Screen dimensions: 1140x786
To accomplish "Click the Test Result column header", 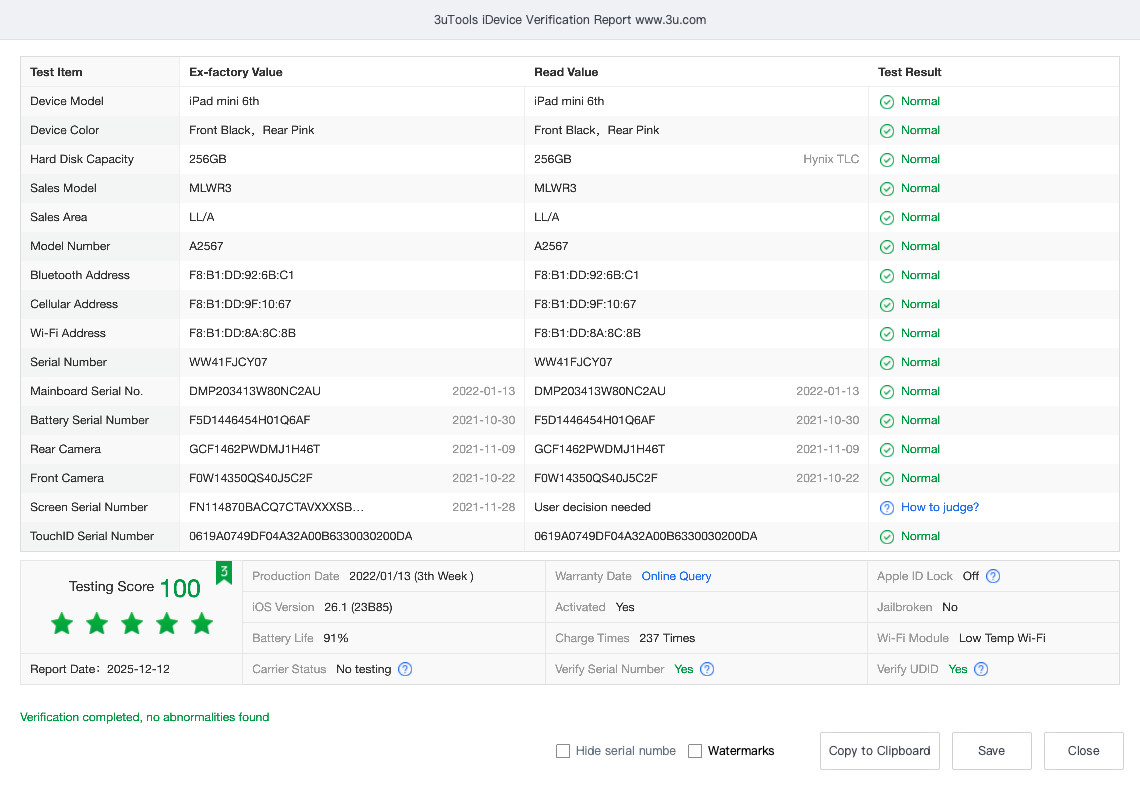I will coord(909,72).
